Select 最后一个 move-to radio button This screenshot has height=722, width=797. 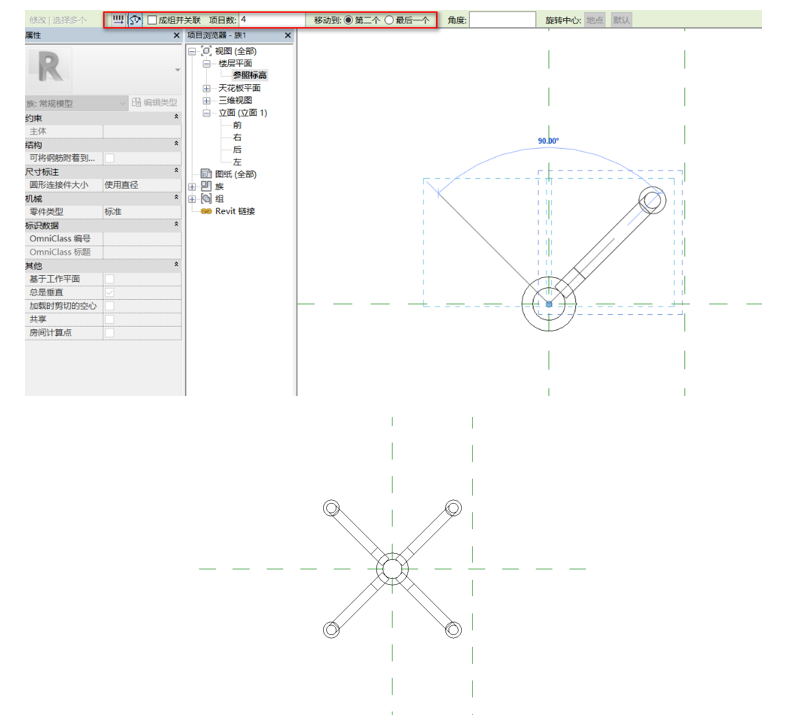click(389, 20)
